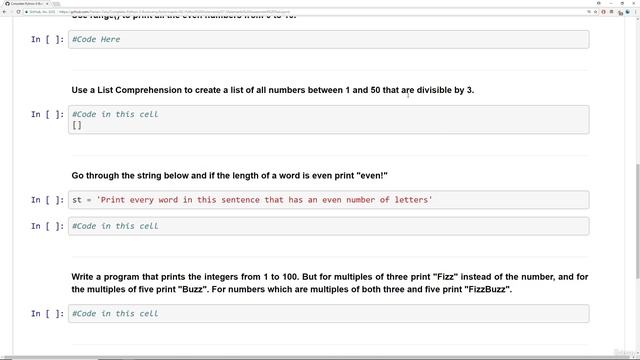Open a new tab next to the GitHub tab
This screenshot has width=640, height=360.
click(56, 4)
